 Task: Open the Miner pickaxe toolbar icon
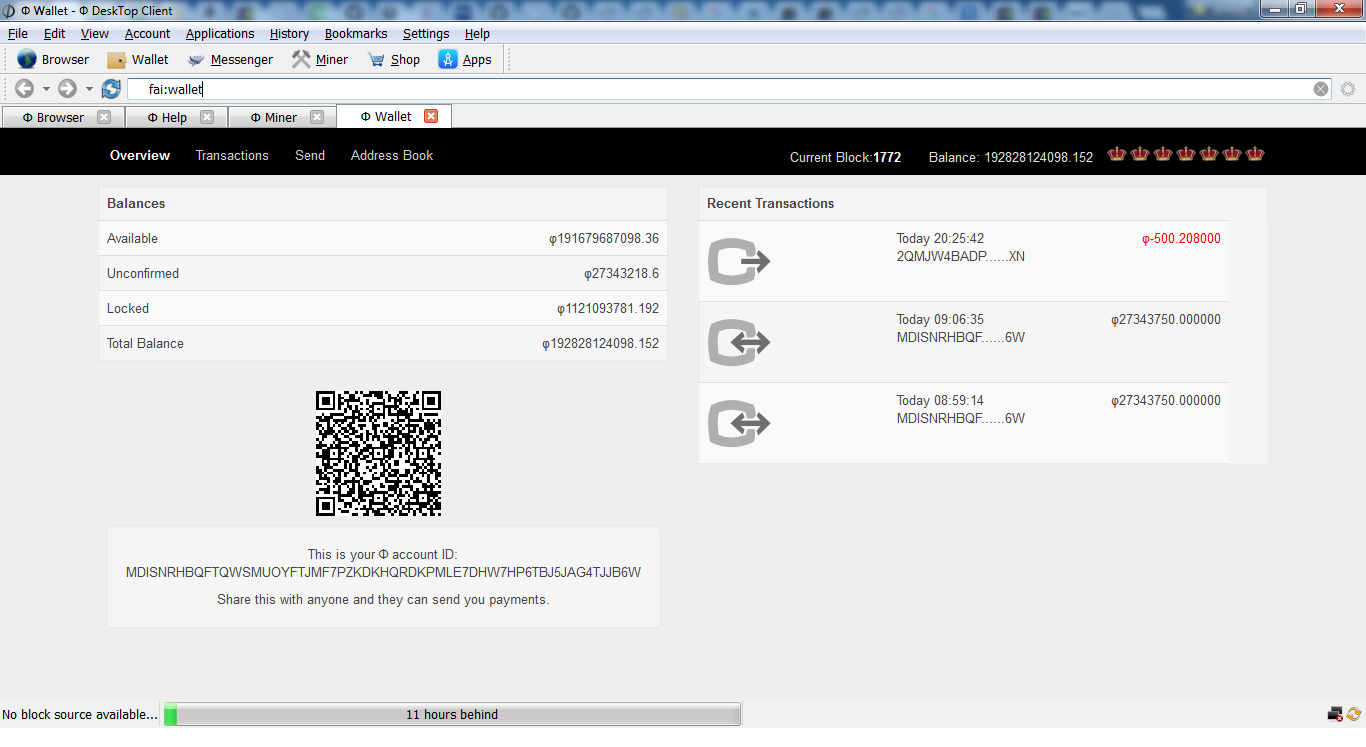pos(301,59)
